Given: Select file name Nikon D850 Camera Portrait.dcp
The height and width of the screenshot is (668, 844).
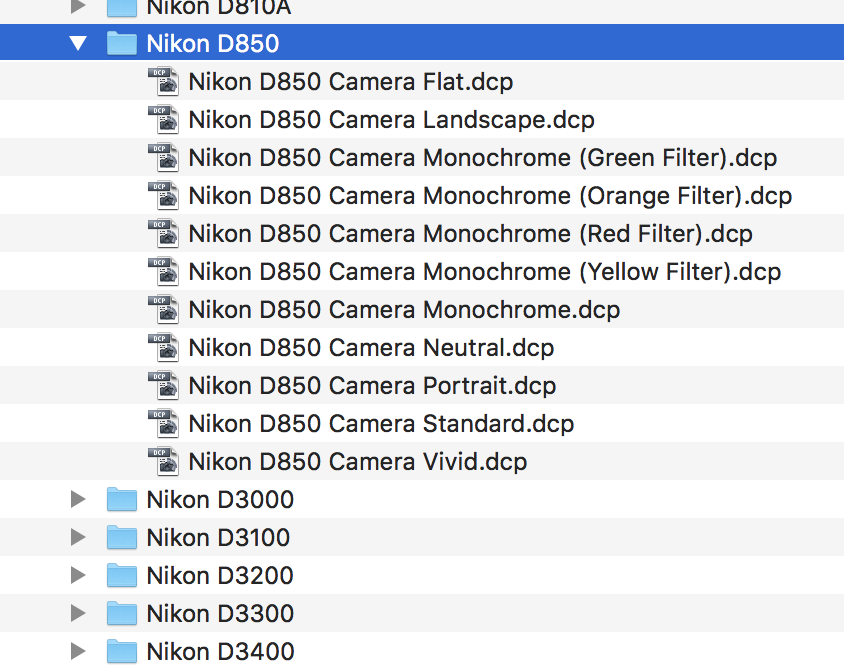Looking at the screenshot, I should click(x=372, y=386).
